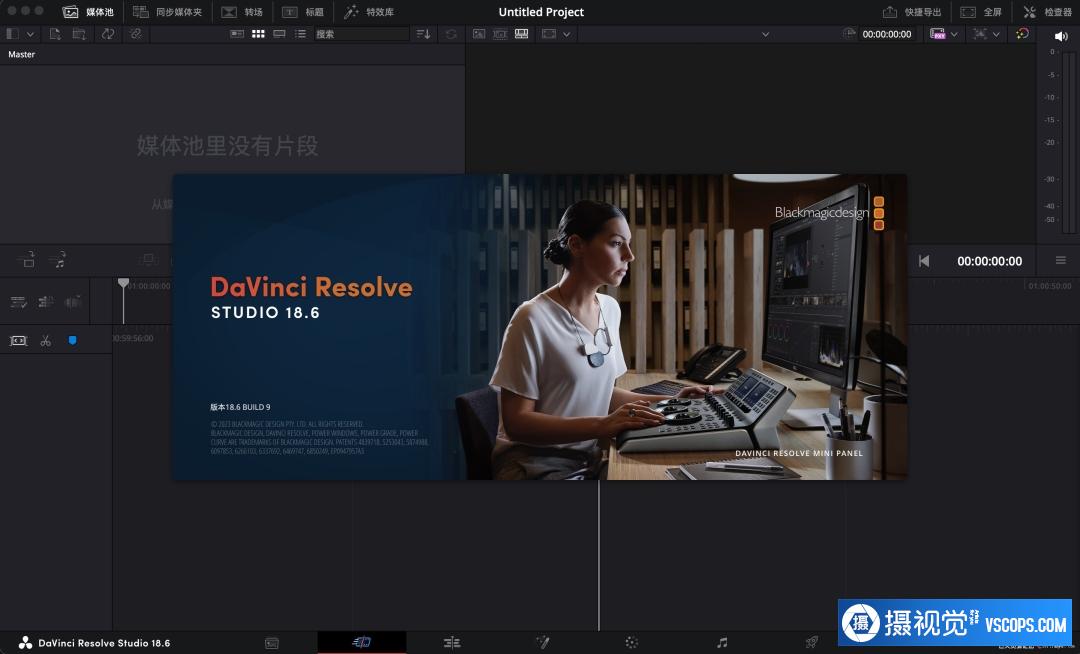The image size is (1080, 654).
Task: Expand the viewer overlay options chevron
Action: (x=566, y=34)
